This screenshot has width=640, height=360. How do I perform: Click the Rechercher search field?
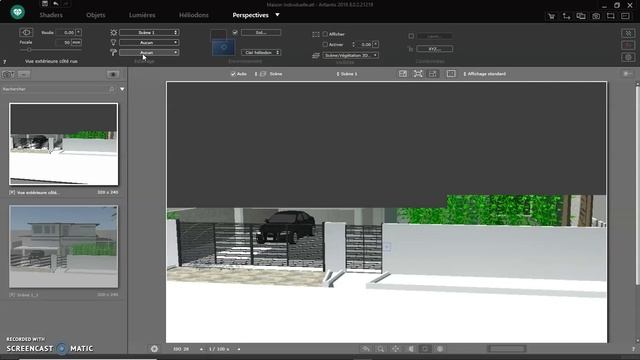pyautogui.click(x=57, y=89)
